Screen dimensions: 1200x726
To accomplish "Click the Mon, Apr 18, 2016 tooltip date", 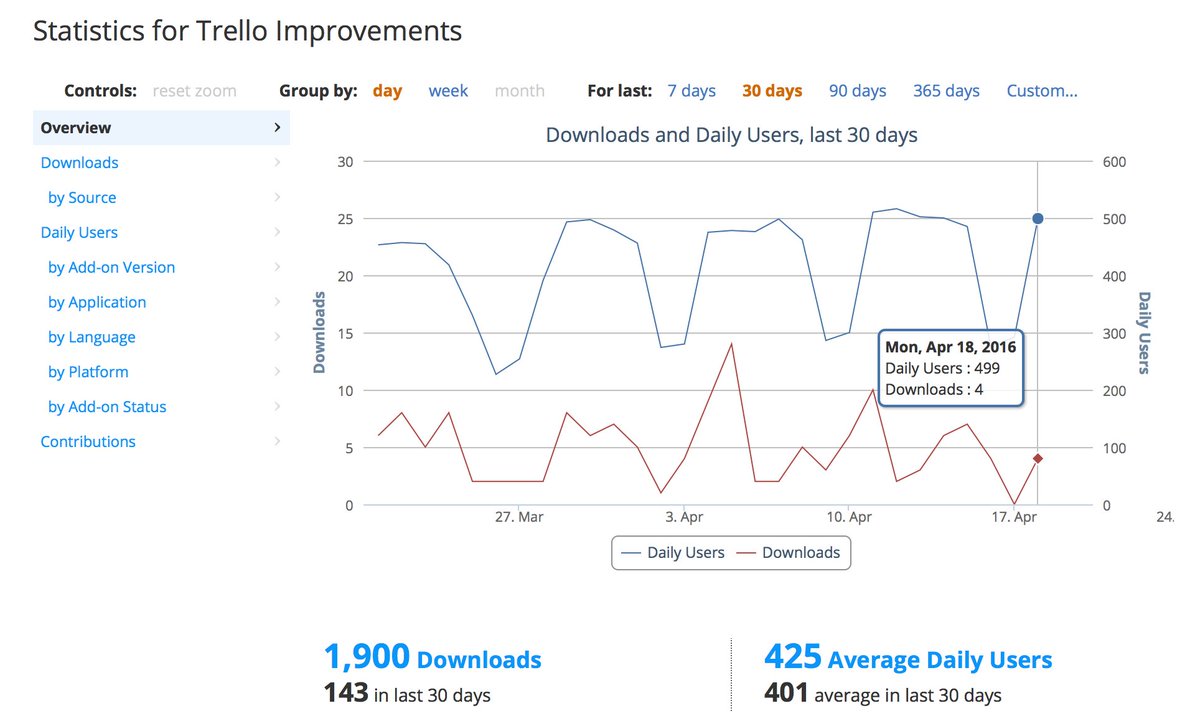I will pyautogui.click(x=950, y=347).
